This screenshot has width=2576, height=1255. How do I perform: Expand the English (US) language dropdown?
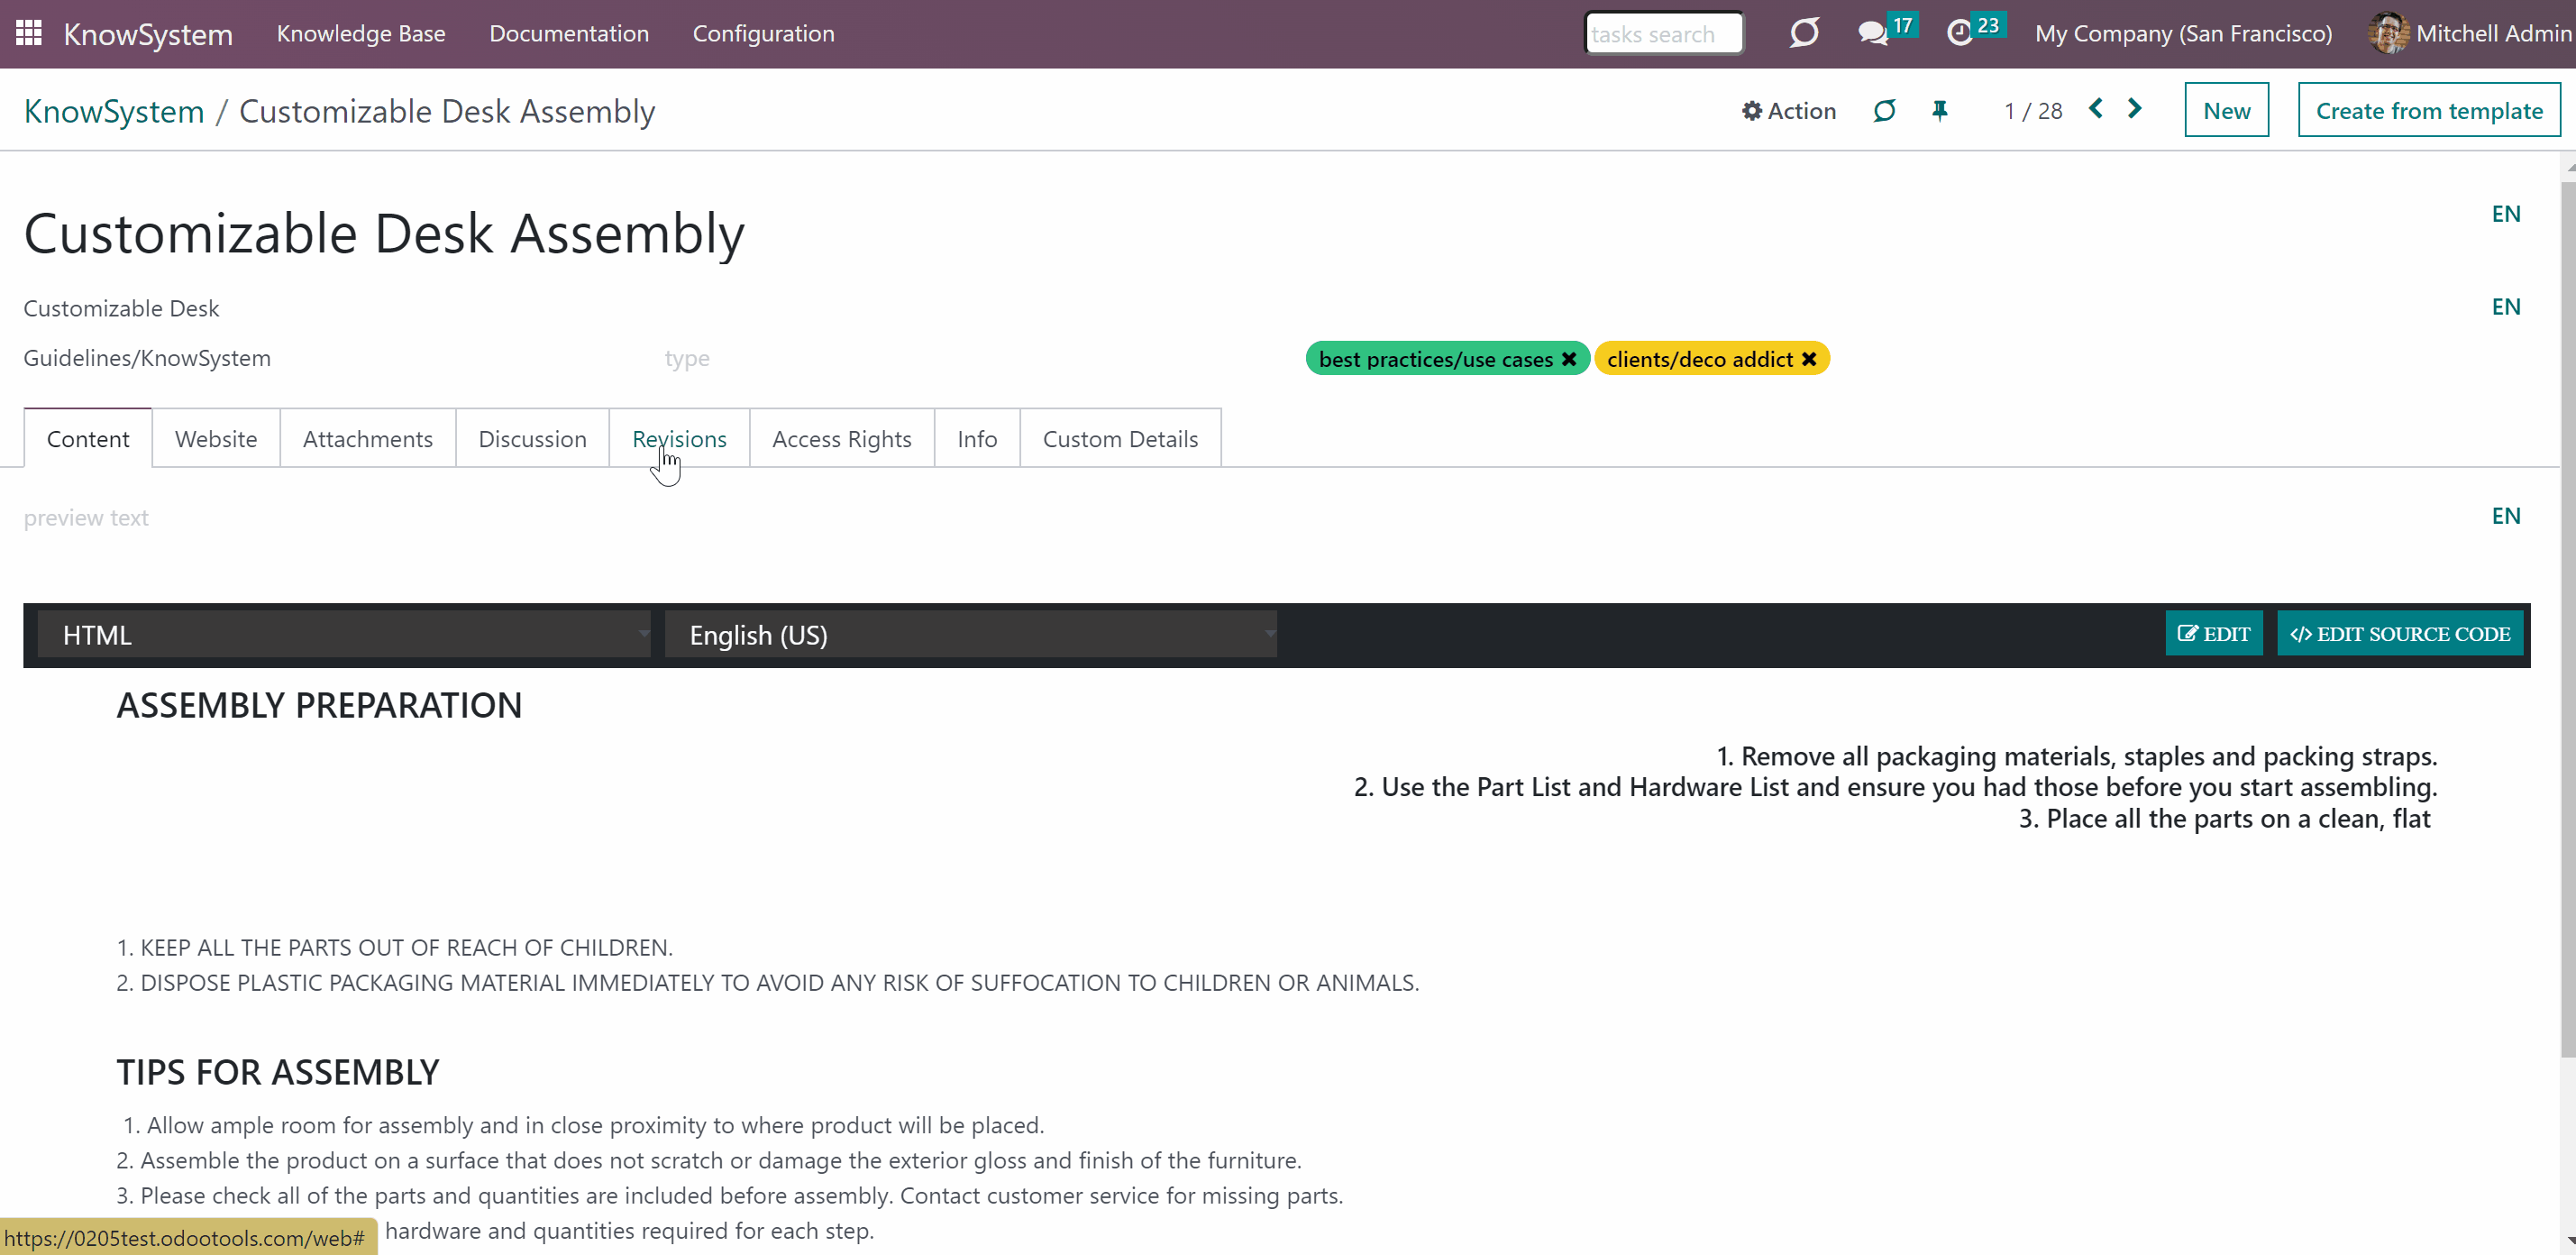pyautogui.click(x=971, y=634)
